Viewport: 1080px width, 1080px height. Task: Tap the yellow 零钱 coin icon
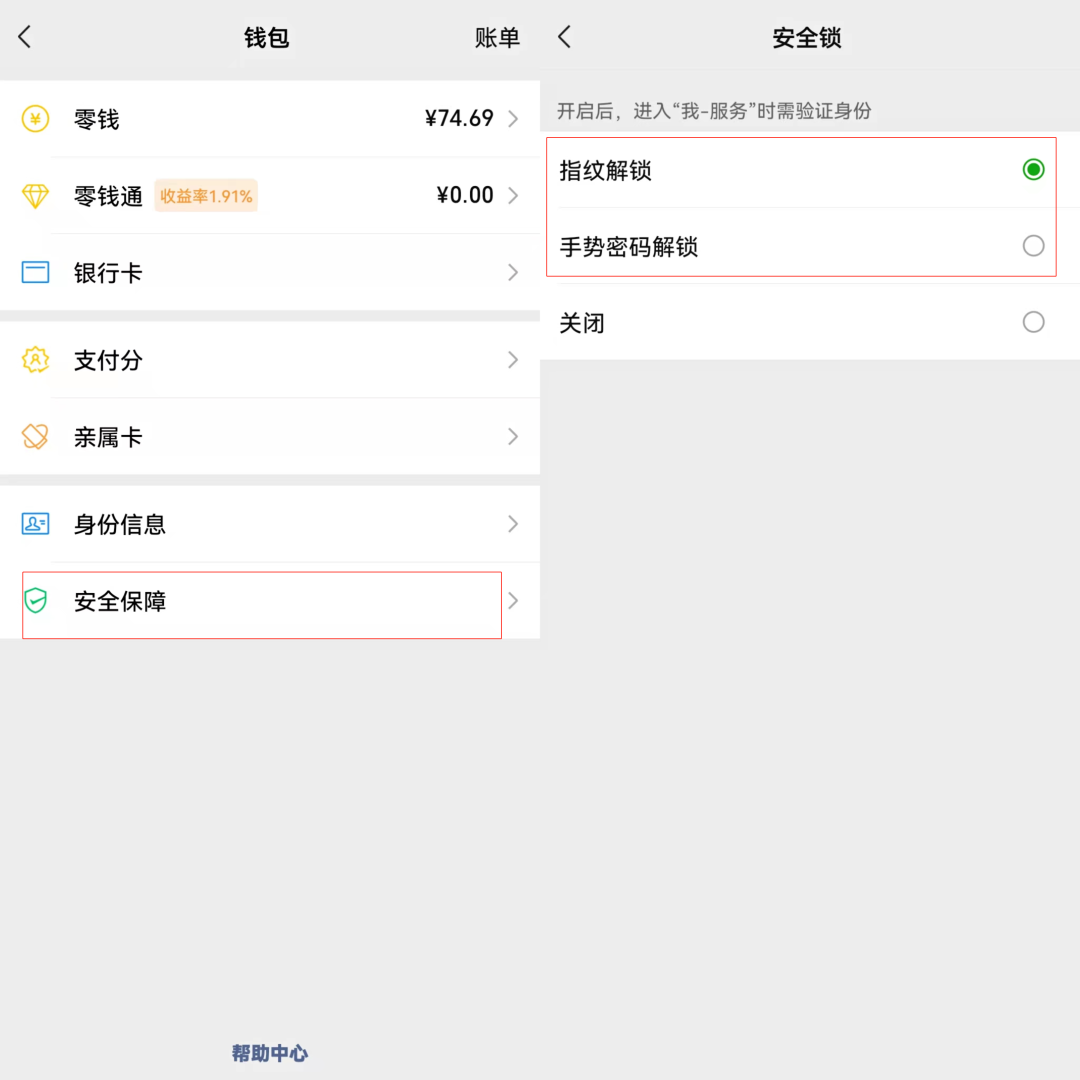tap(35, 119)
